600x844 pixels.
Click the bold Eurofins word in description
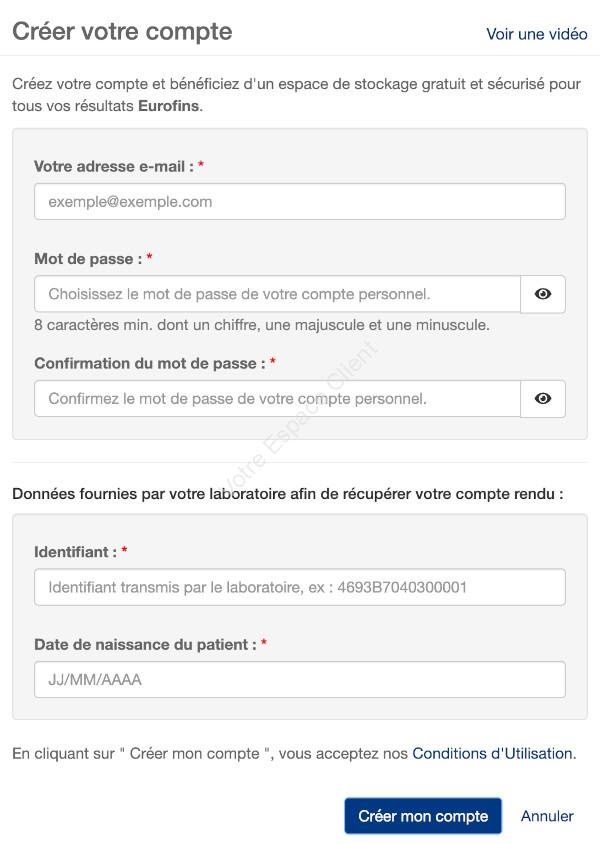click(x=168, y=106)
